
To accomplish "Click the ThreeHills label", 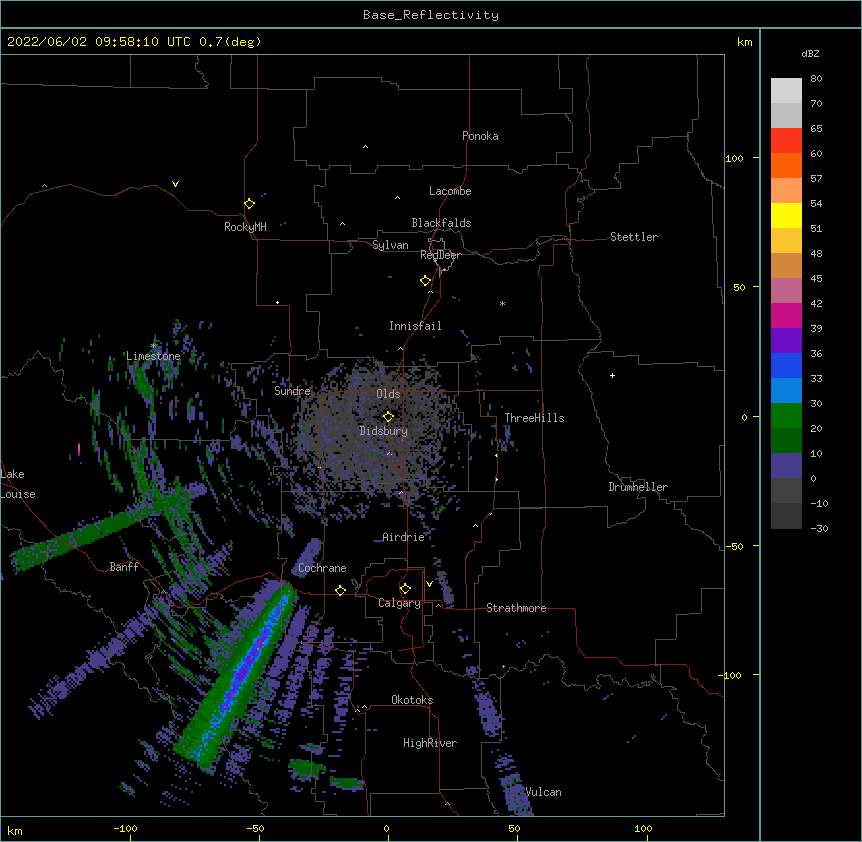I will click(534, 418).
